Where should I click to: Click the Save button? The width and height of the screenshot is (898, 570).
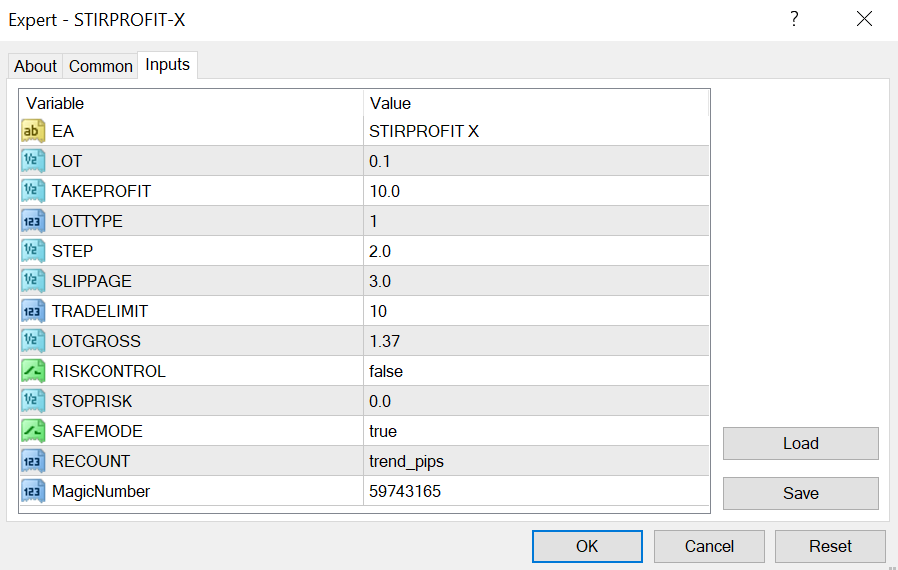[x=800, y=493]
